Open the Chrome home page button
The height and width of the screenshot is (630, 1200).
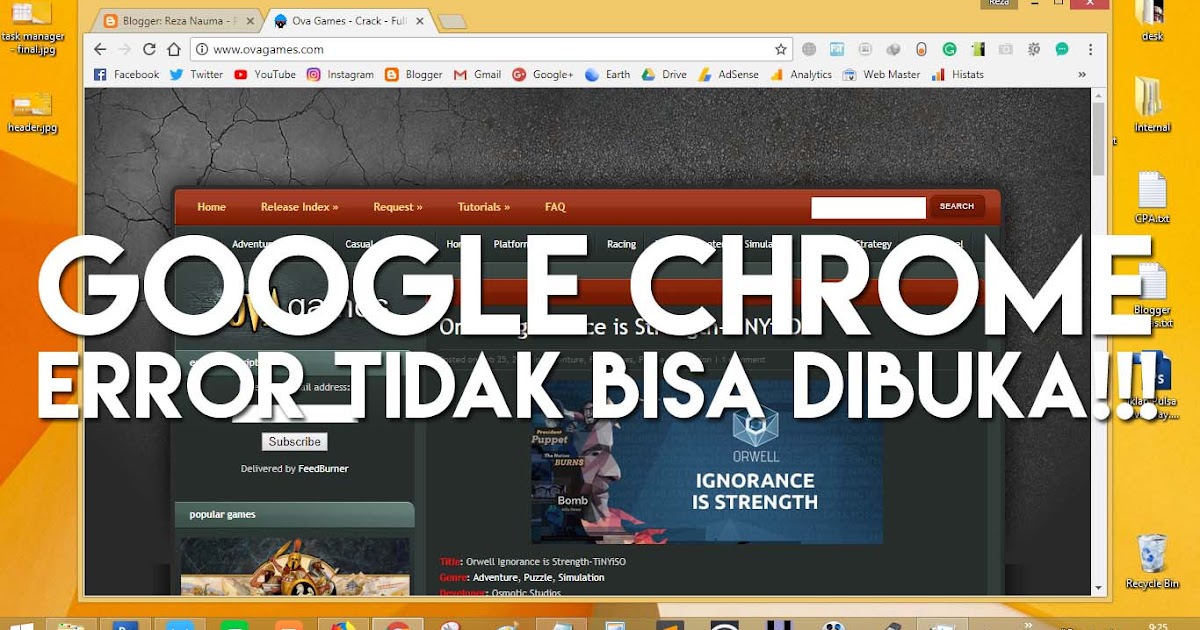[174, 49]
